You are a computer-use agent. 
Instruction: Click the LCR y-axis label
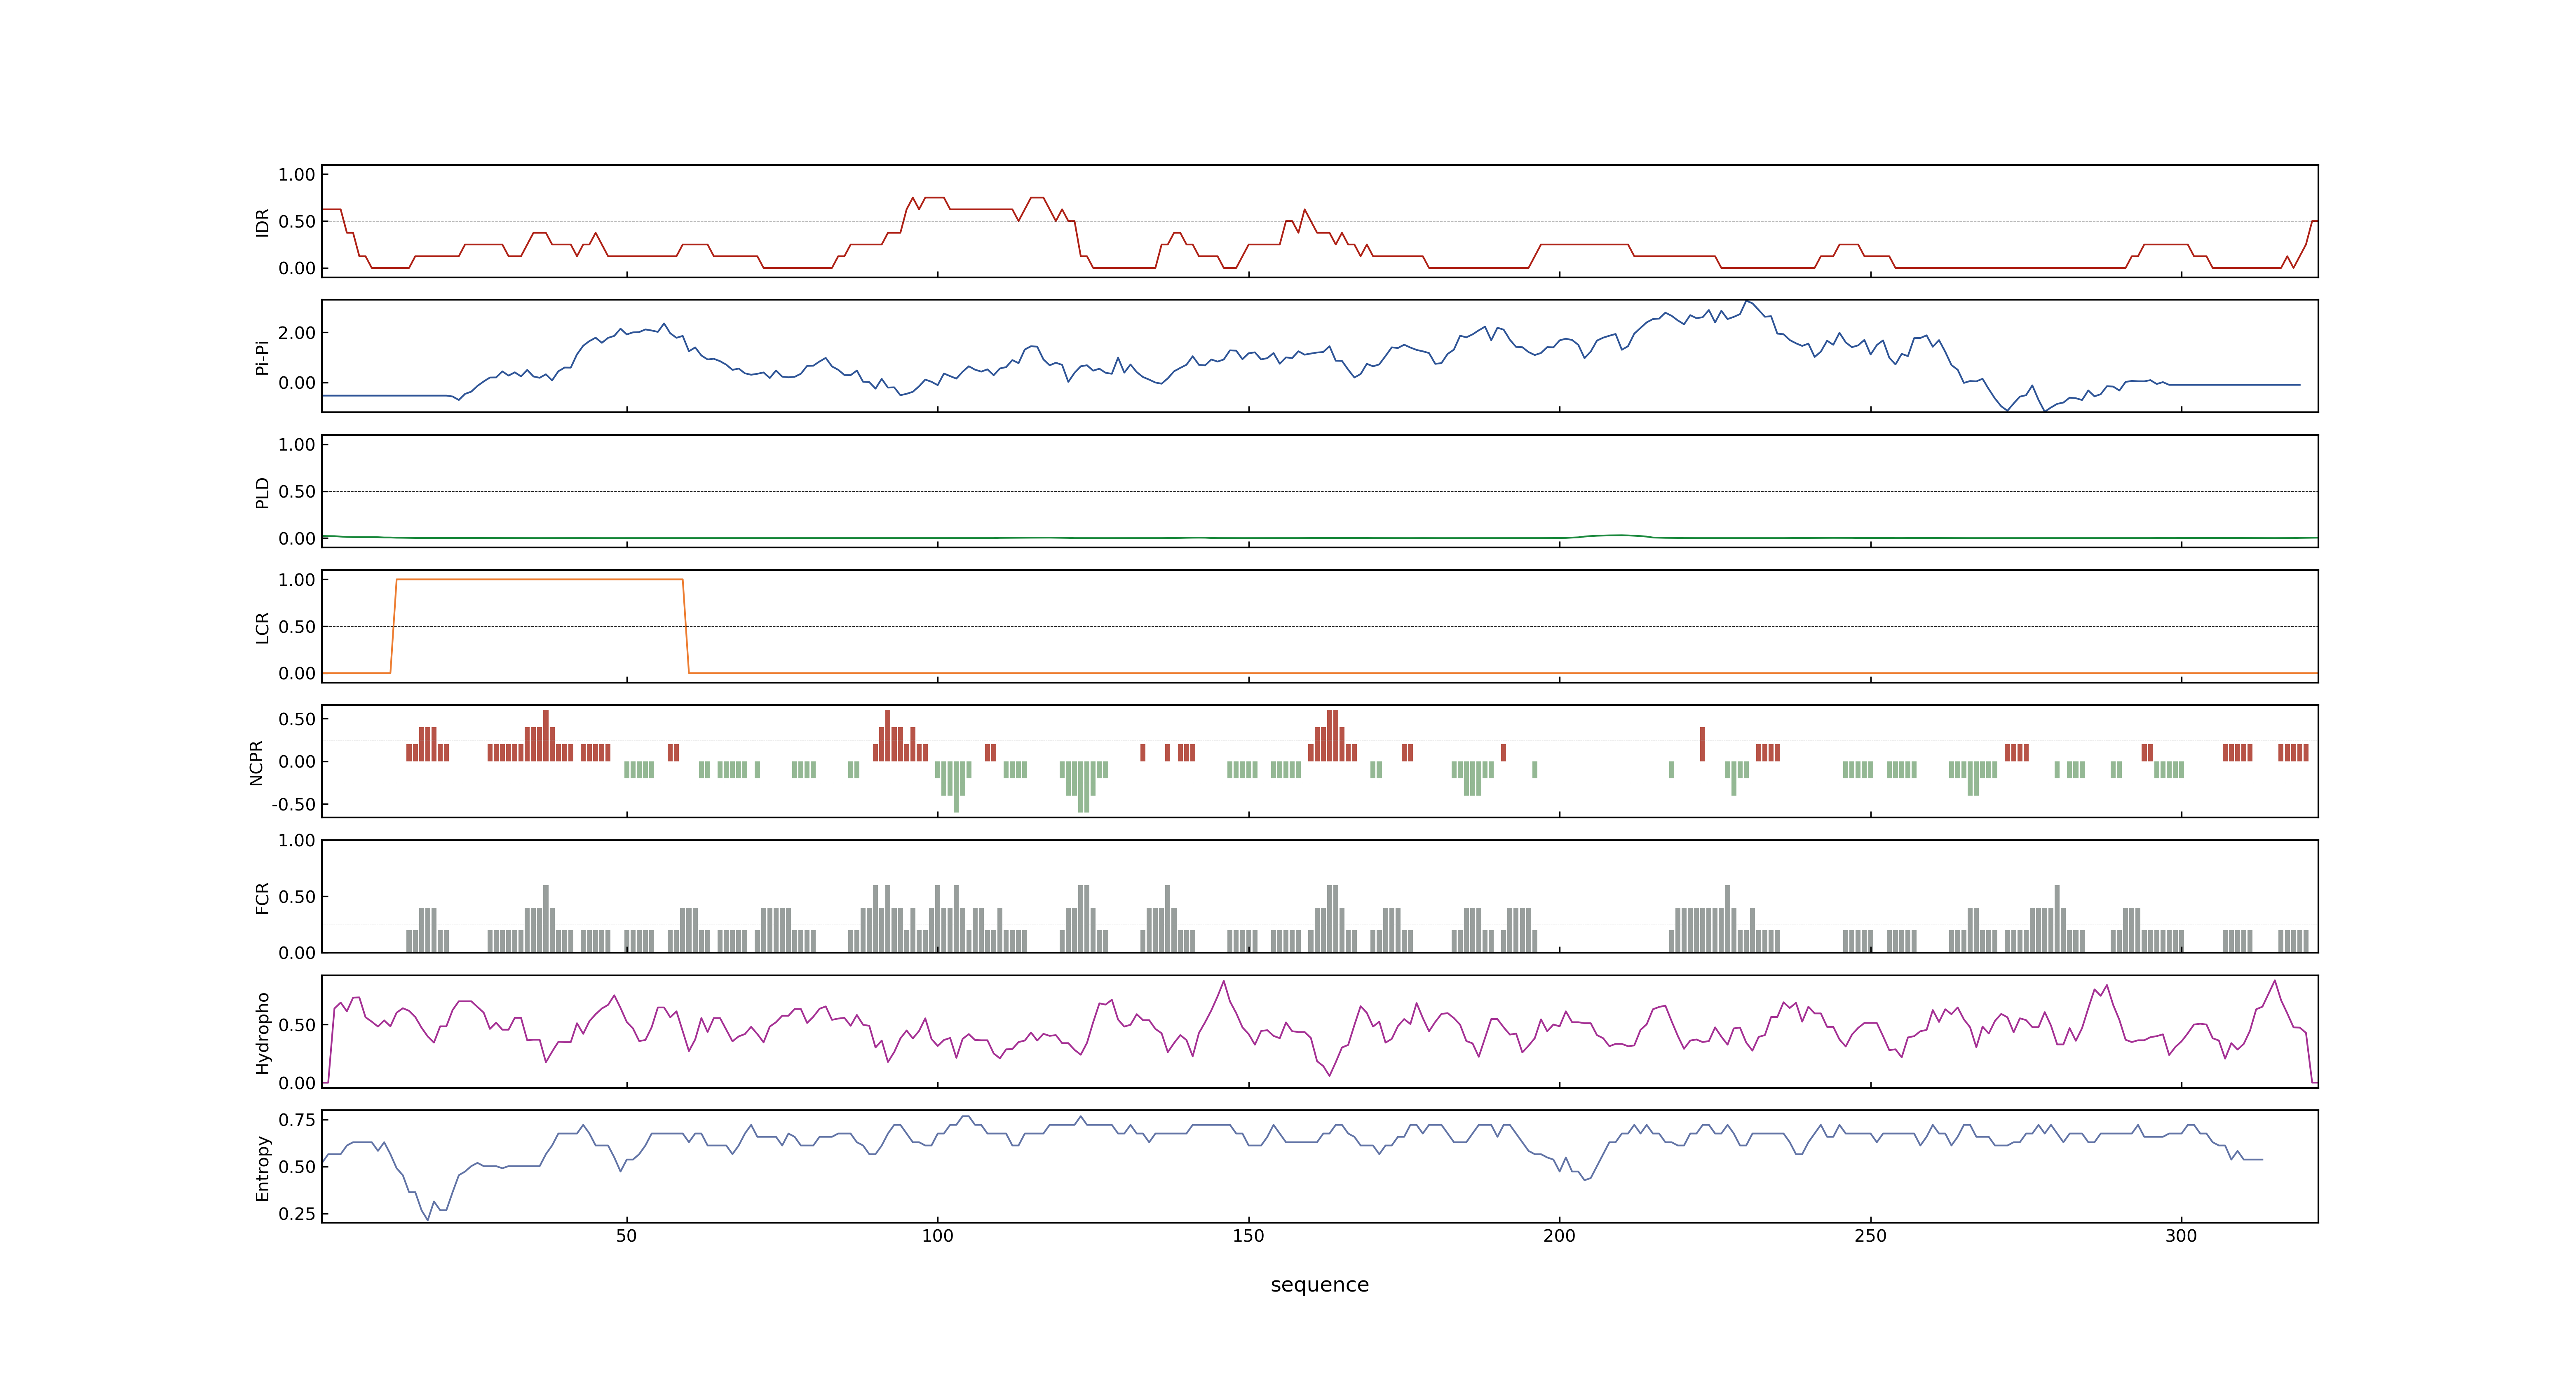pos(262,627)
